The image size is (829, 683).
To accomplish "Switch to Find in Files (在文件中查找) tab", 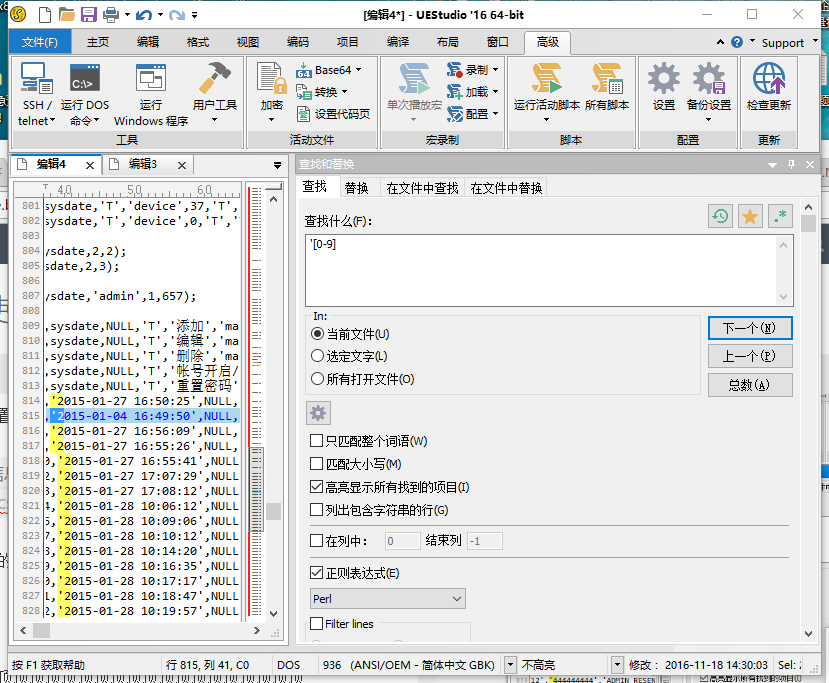I will [422, 188].
